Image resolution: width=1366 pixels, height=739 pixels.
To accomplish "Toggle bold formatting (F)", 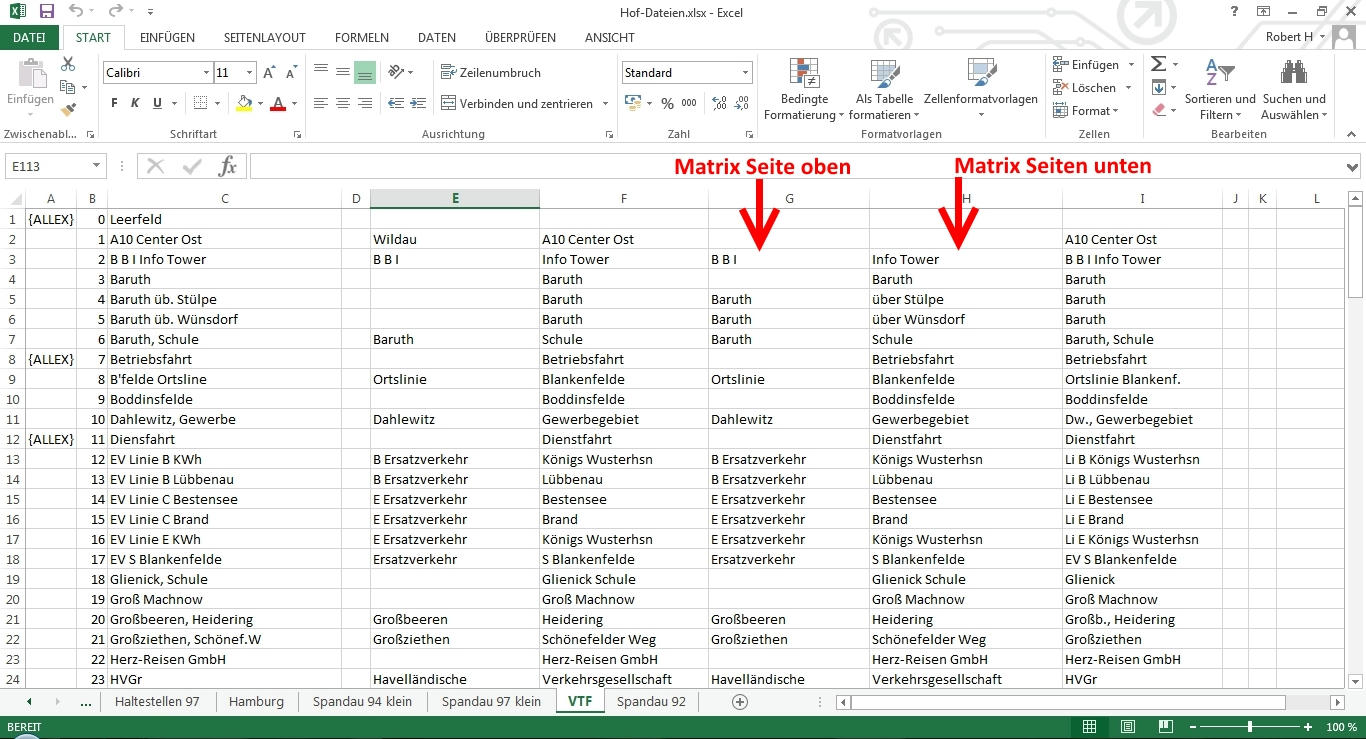I will (x=114, y=103).
